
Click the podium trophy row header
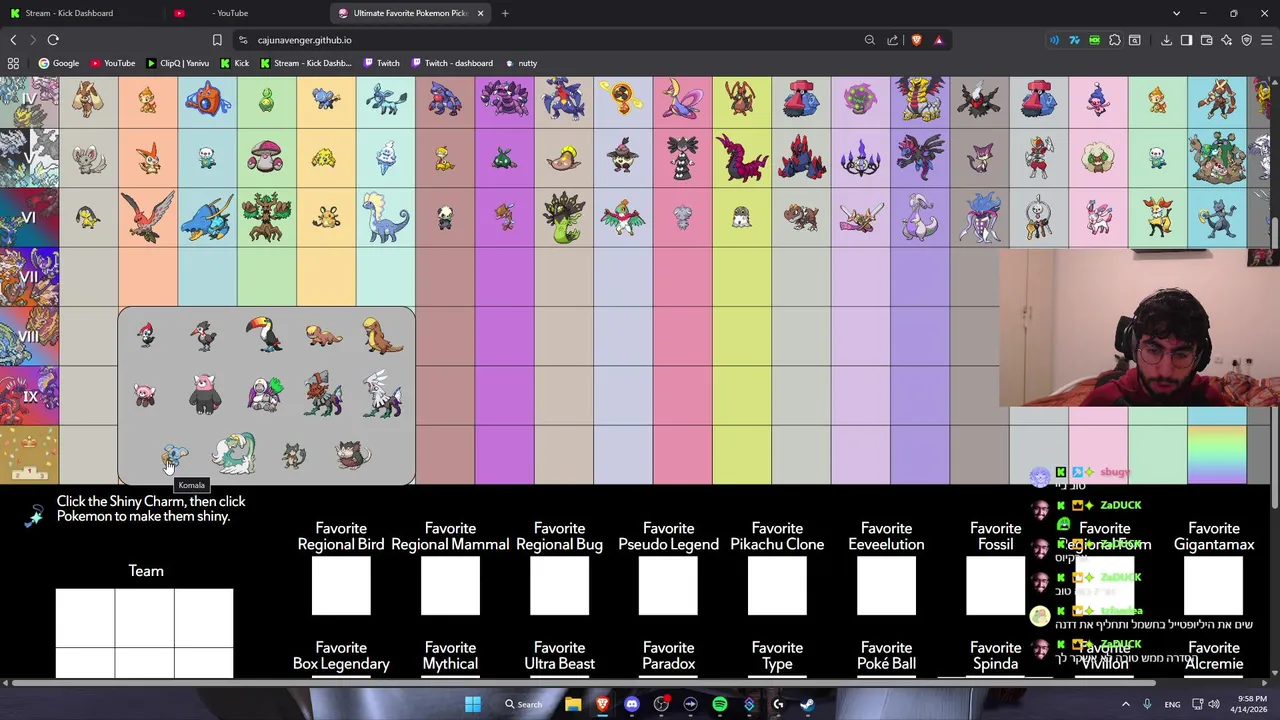coord(29,455)
